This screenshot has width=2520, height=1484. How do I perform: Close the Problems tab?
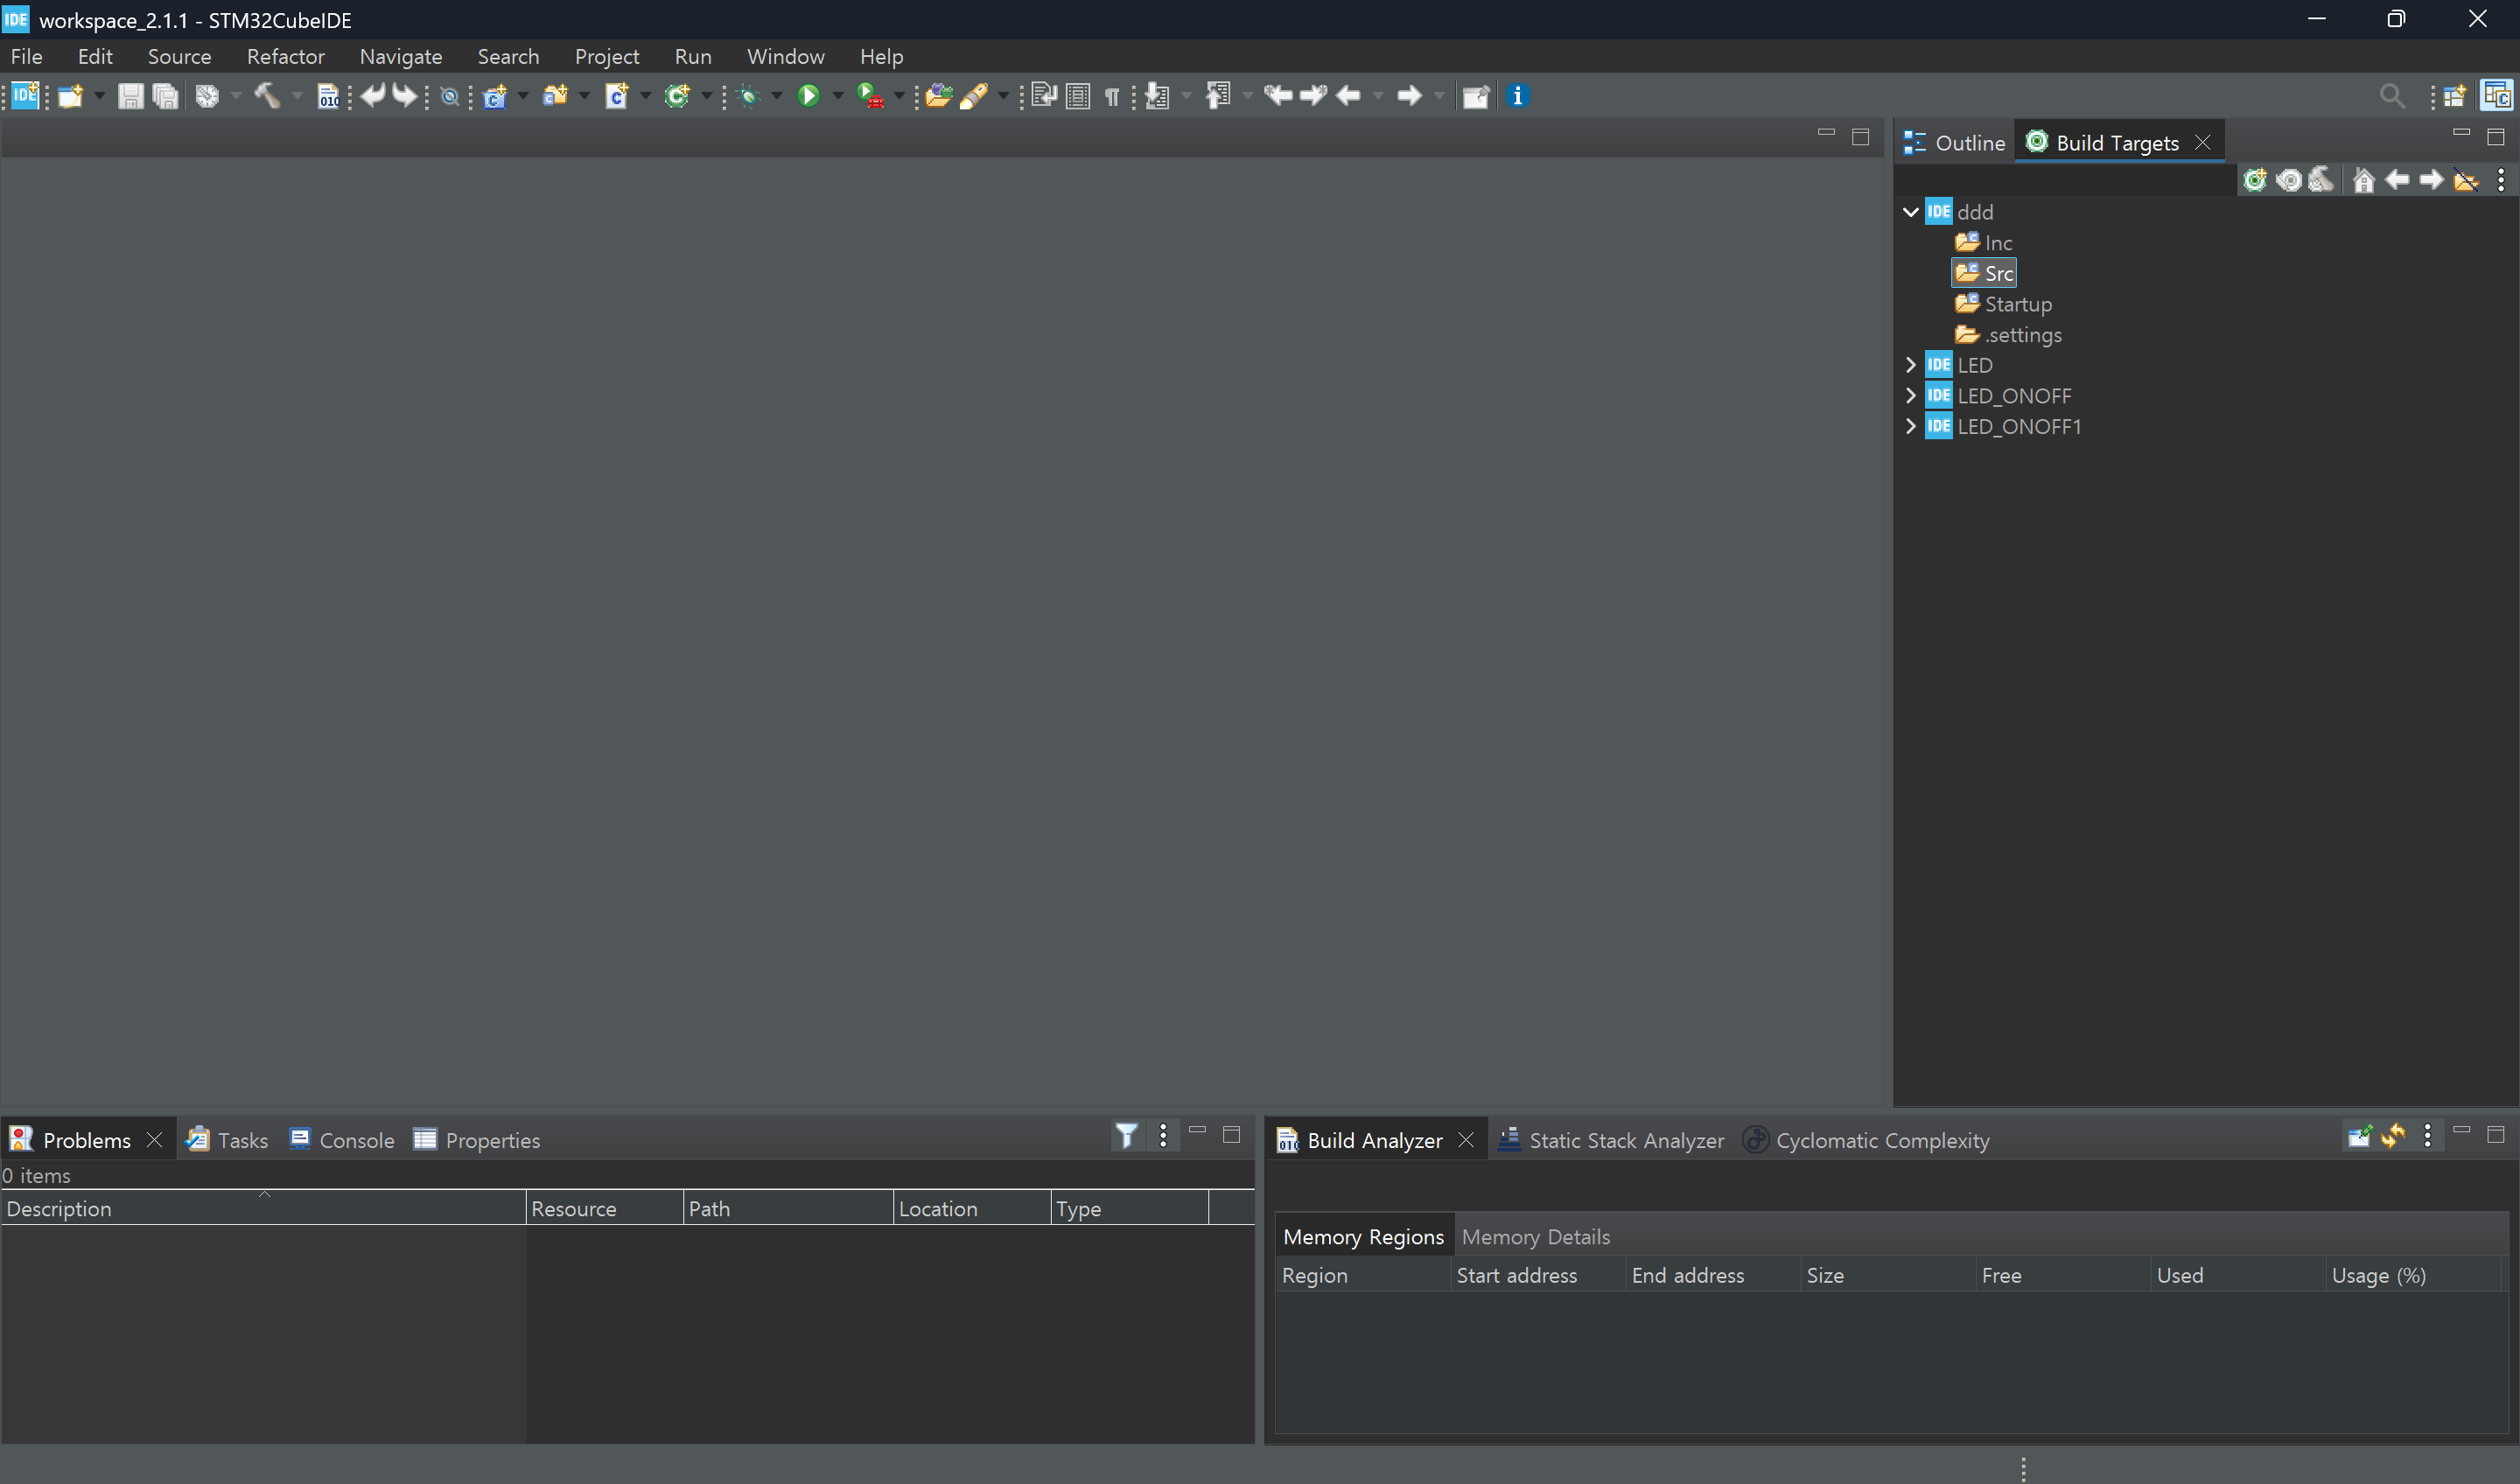point(154,1140)
